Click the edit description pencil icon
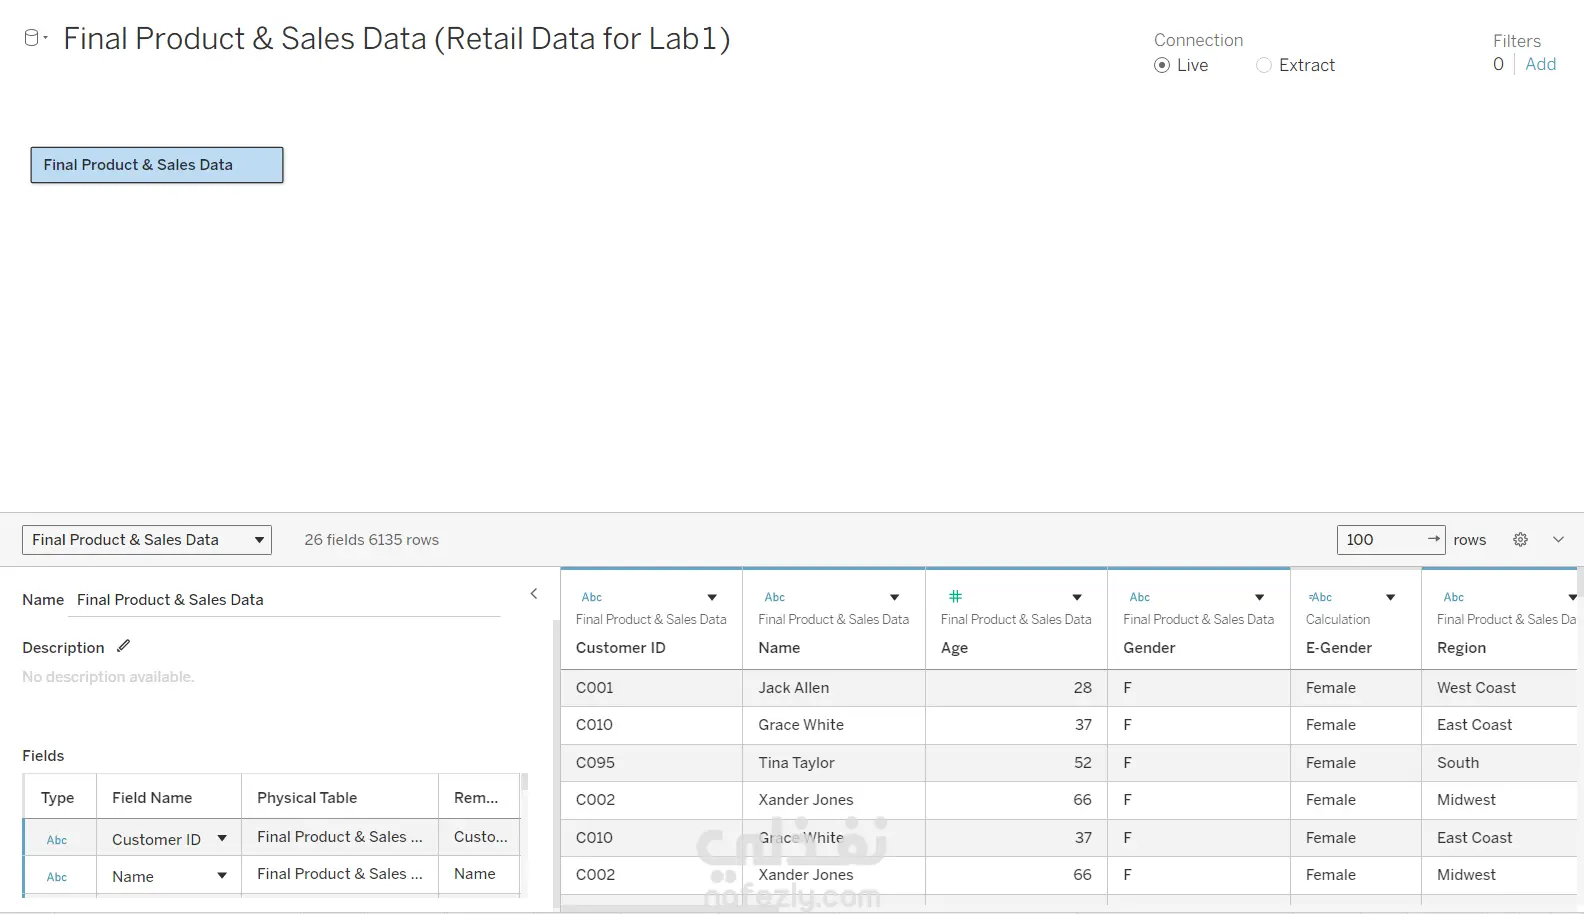This screenshot has height=914, width=1584. point(123,646)
